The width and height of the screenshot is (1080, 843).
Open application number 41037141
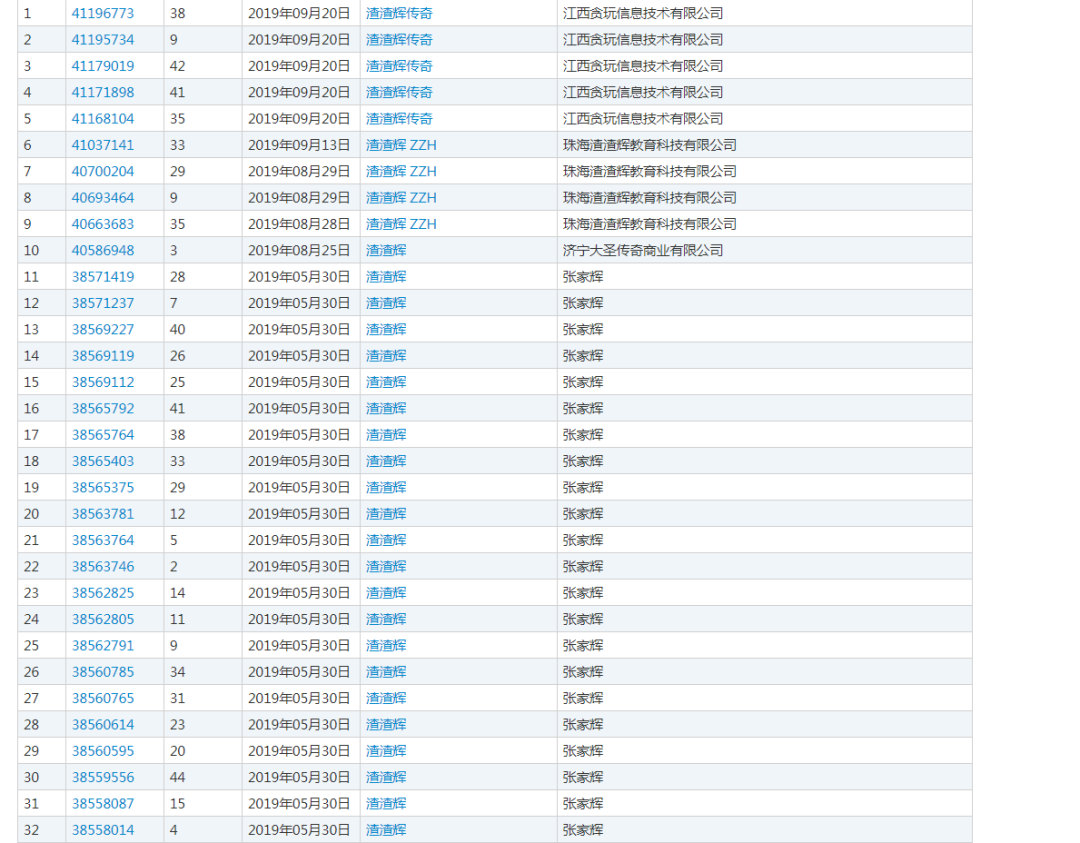(103, 145)
